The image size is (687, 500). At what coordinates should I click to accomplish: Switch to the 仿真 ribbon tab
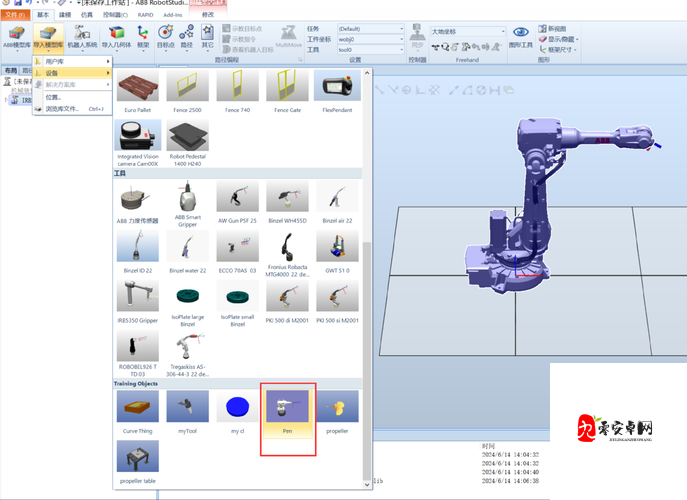87,15
